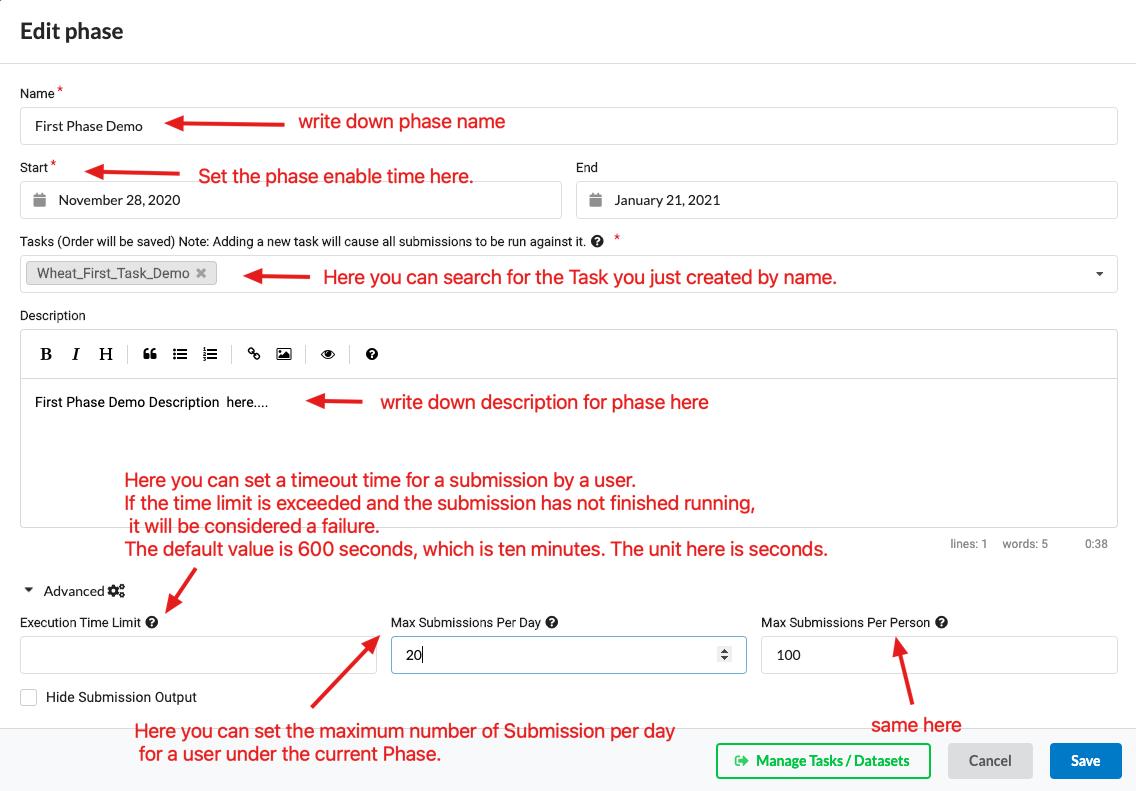Toggle preview with the eye icon
Viewport: 1136px width, 791px height.
(x=328, y=354)
